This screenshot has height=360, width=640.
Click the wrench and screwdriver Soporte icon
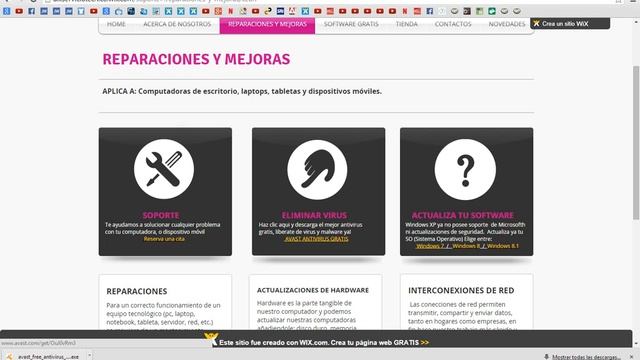tap(164, 169)
